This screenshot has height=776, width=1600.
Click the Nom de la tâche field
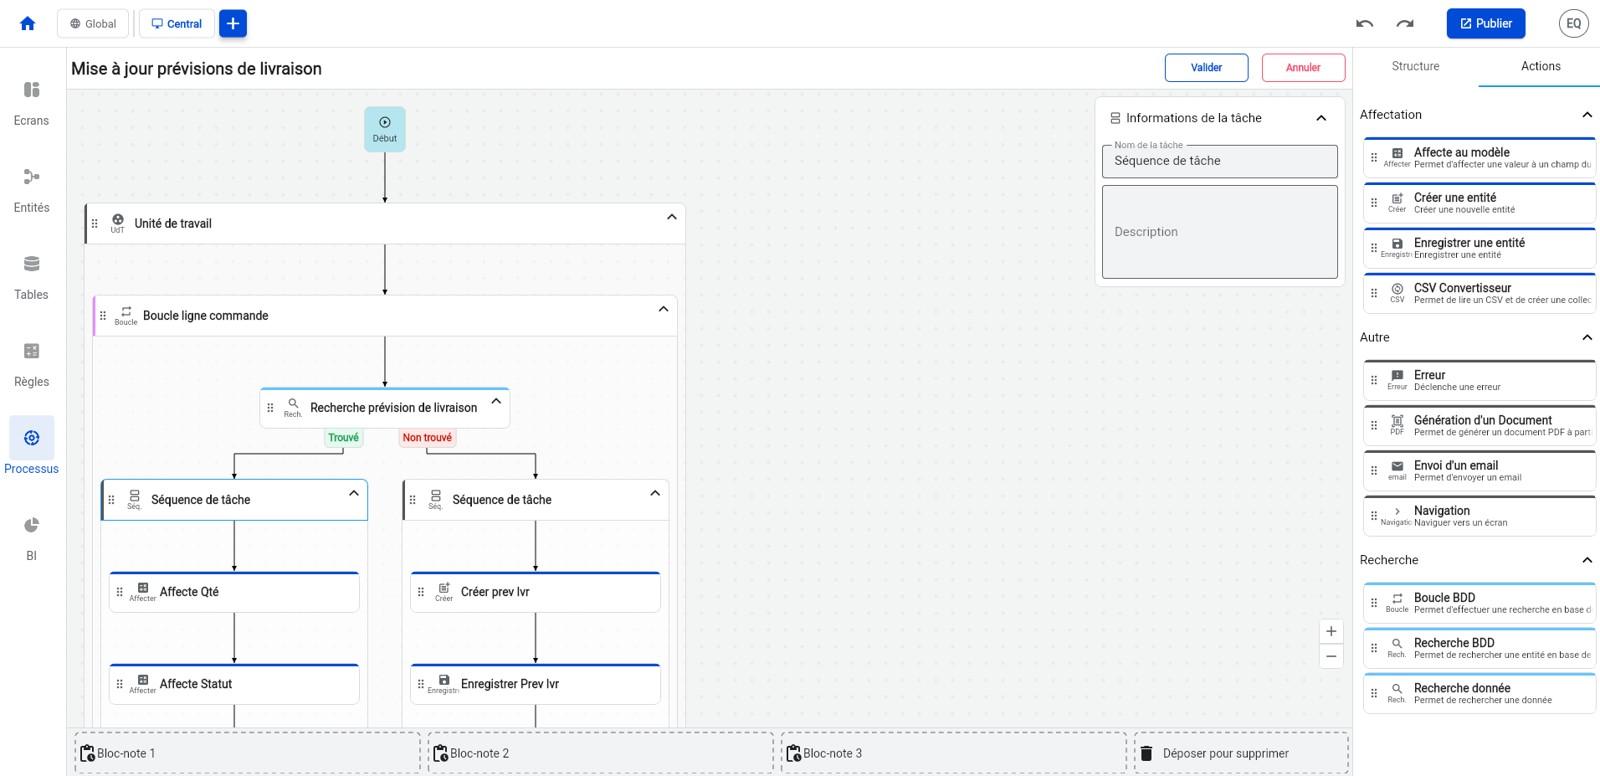1219,161
